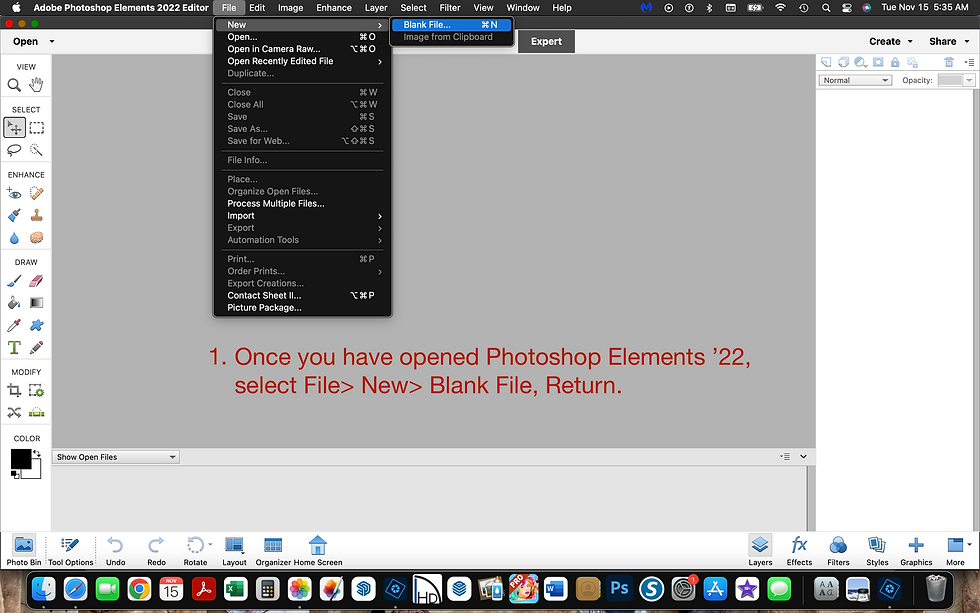Delete layer with trash icon
Screen dimensions: 980x613
click(x=949, y=62)
